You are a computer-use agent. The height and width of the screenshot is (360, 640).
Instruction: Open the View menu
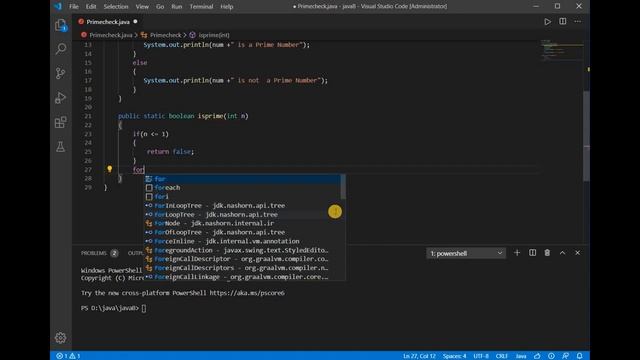point(142,7)
